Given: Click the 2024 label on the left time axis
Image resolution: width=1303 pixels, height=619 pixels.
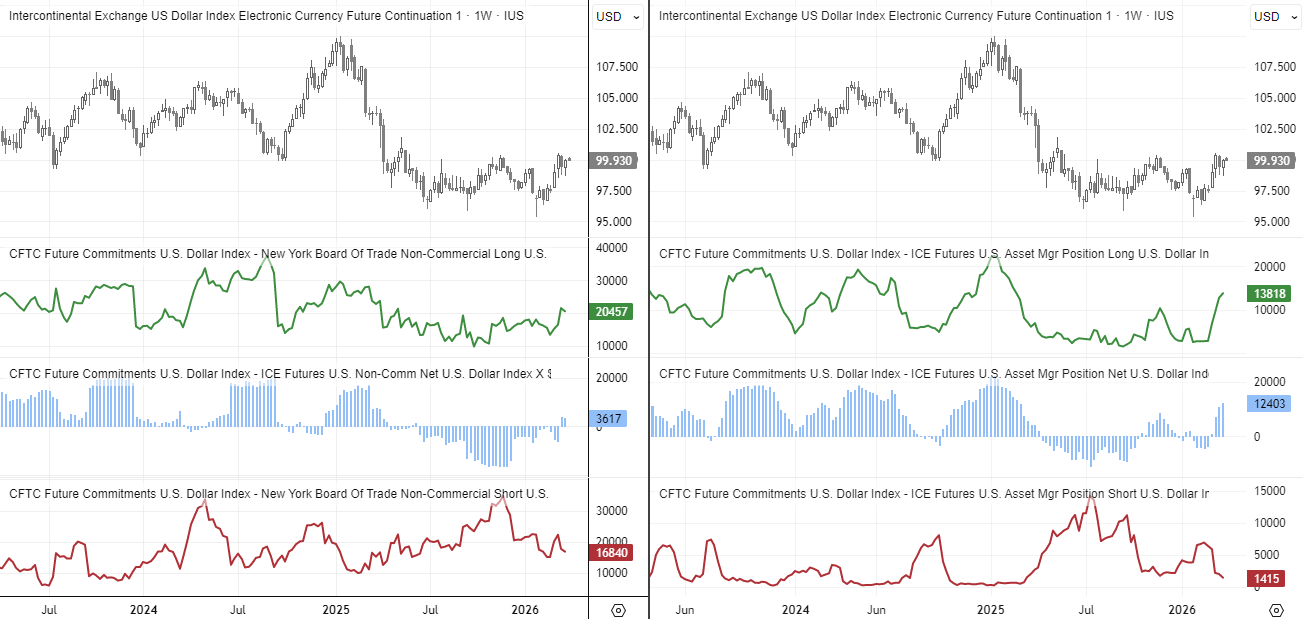Looking at the screenshot, I should coord(145,608).
